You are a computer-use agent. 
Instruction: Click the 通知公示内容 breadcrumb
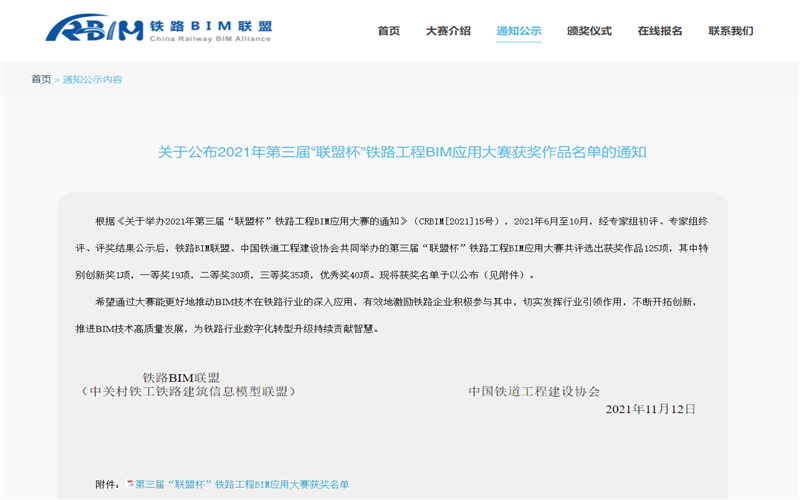(92, 79)
